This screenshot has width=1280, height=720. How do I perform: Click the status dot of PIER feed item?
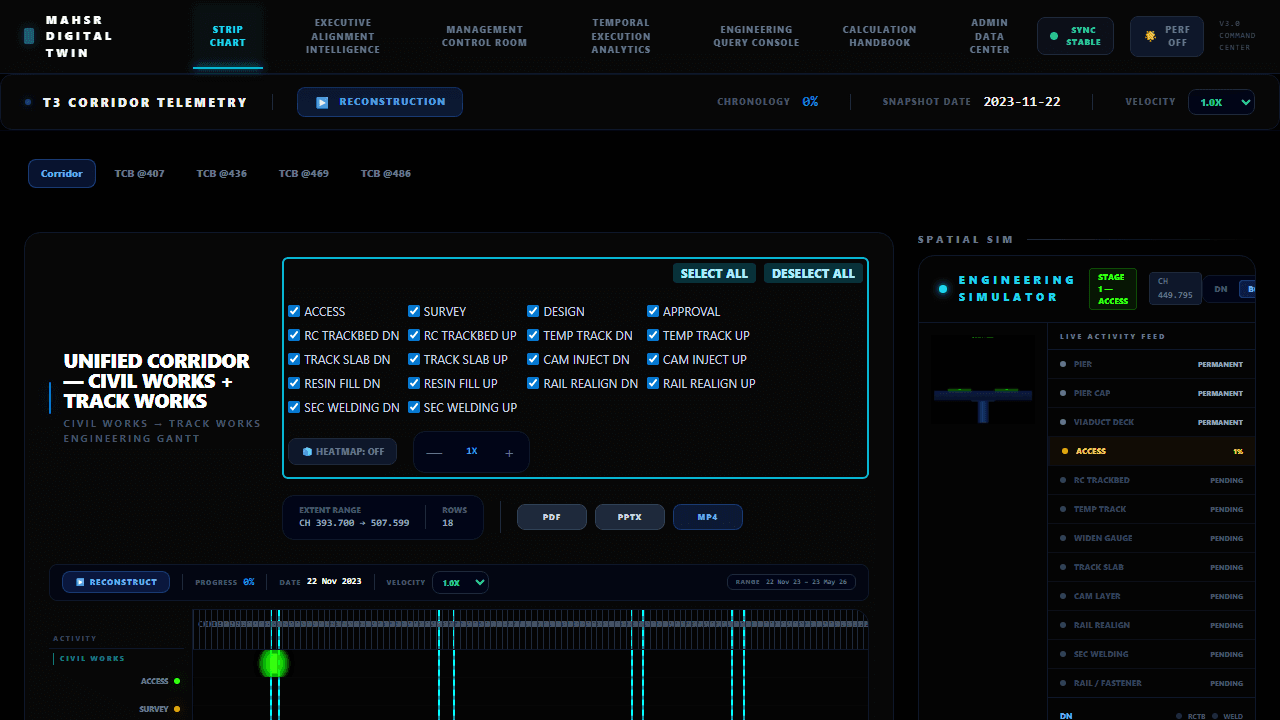pos(1064,364)
